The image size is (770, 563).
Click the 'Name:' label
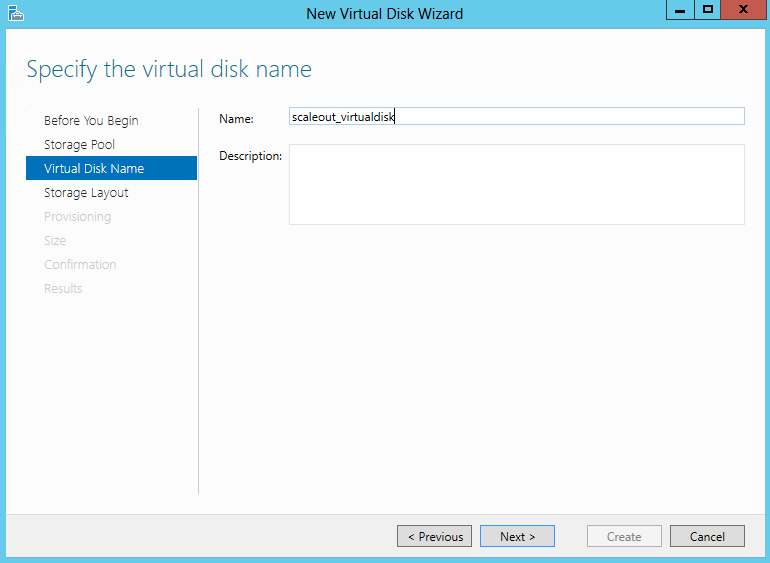pos(236,119)
